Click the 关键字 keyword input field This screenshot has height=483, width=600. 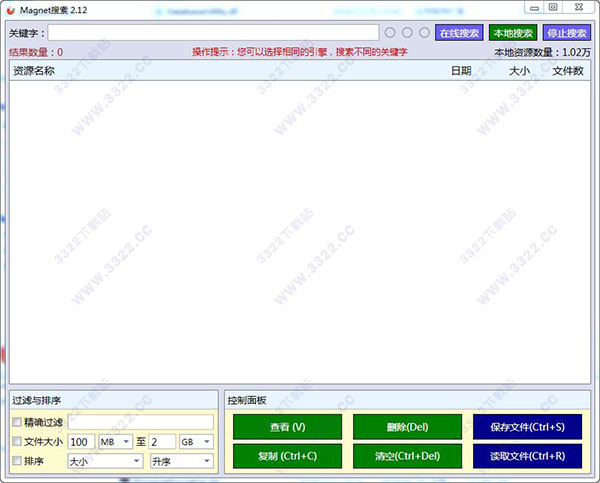click(213, 33)
